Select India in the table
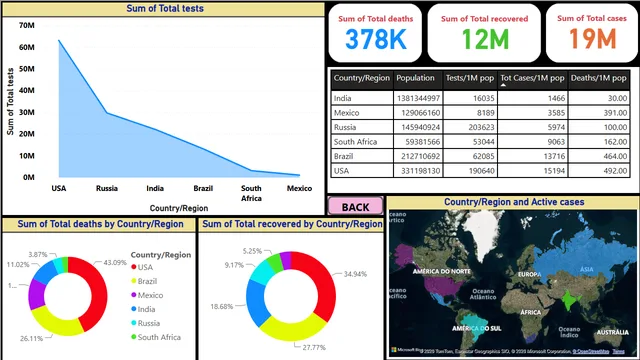The width and height of the screenshot is (640, 360). pos(342,98)
